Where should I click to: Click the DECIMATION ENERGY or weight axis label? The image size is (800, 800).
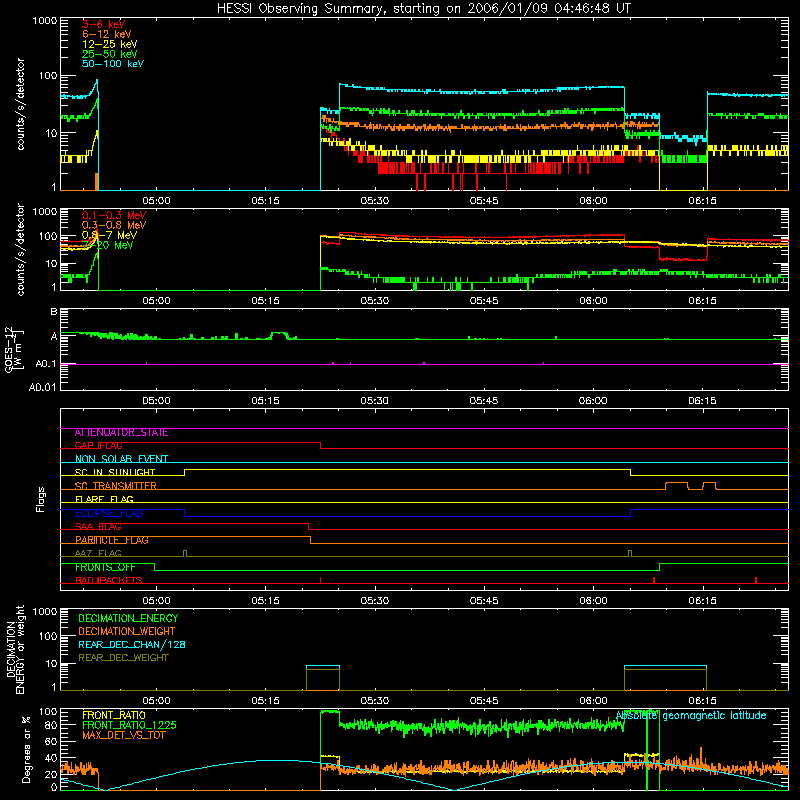coord(16,649)
